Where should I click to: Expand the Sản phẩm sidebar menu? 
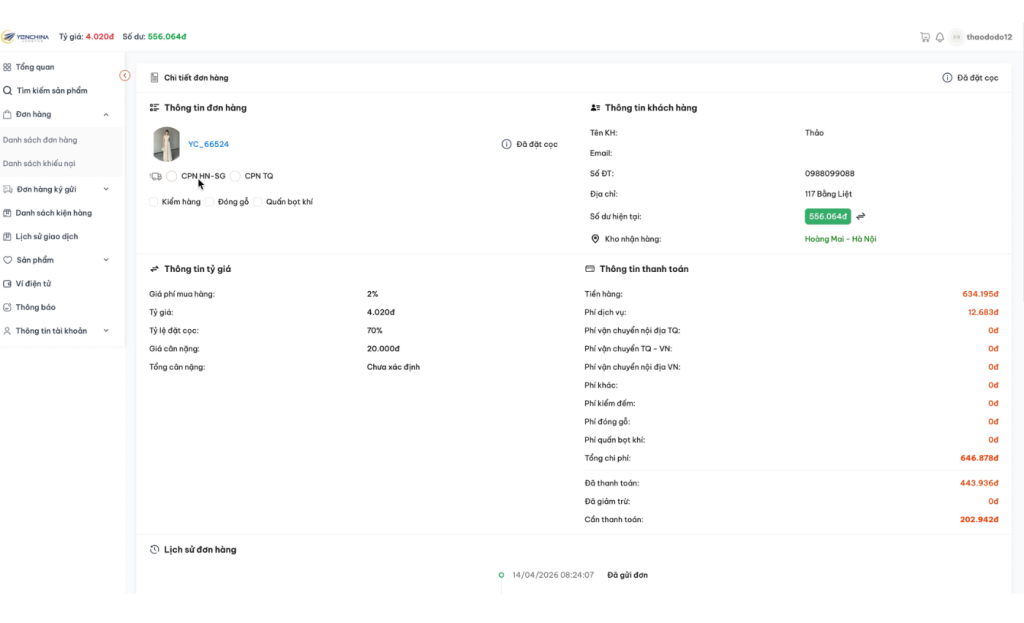pyautogui.click(x=106, y=260)
